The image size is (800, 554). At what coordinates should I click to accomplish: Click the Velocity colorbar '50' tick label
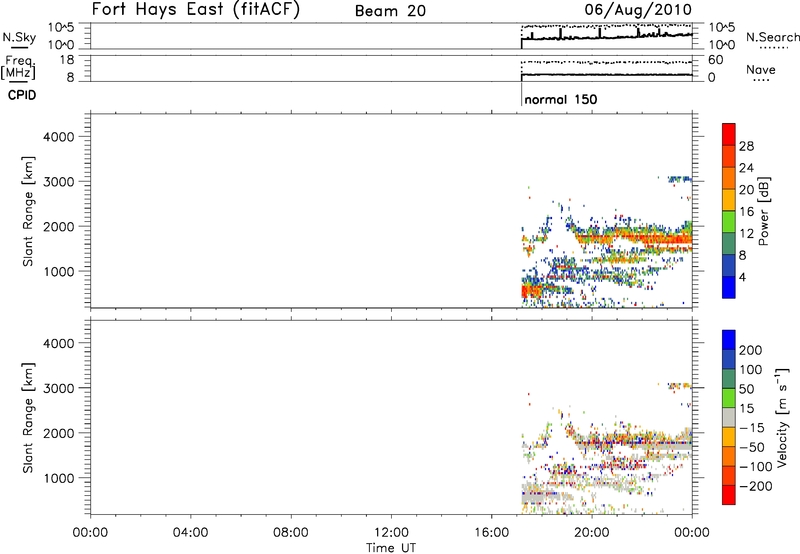point(746,389)
